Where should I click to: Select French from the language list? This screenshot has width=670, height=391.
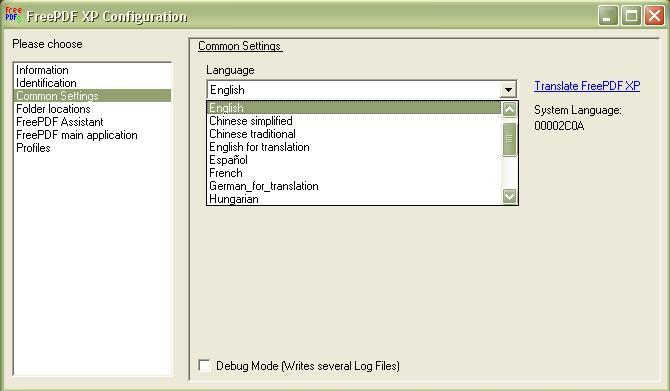pos(354,173)
